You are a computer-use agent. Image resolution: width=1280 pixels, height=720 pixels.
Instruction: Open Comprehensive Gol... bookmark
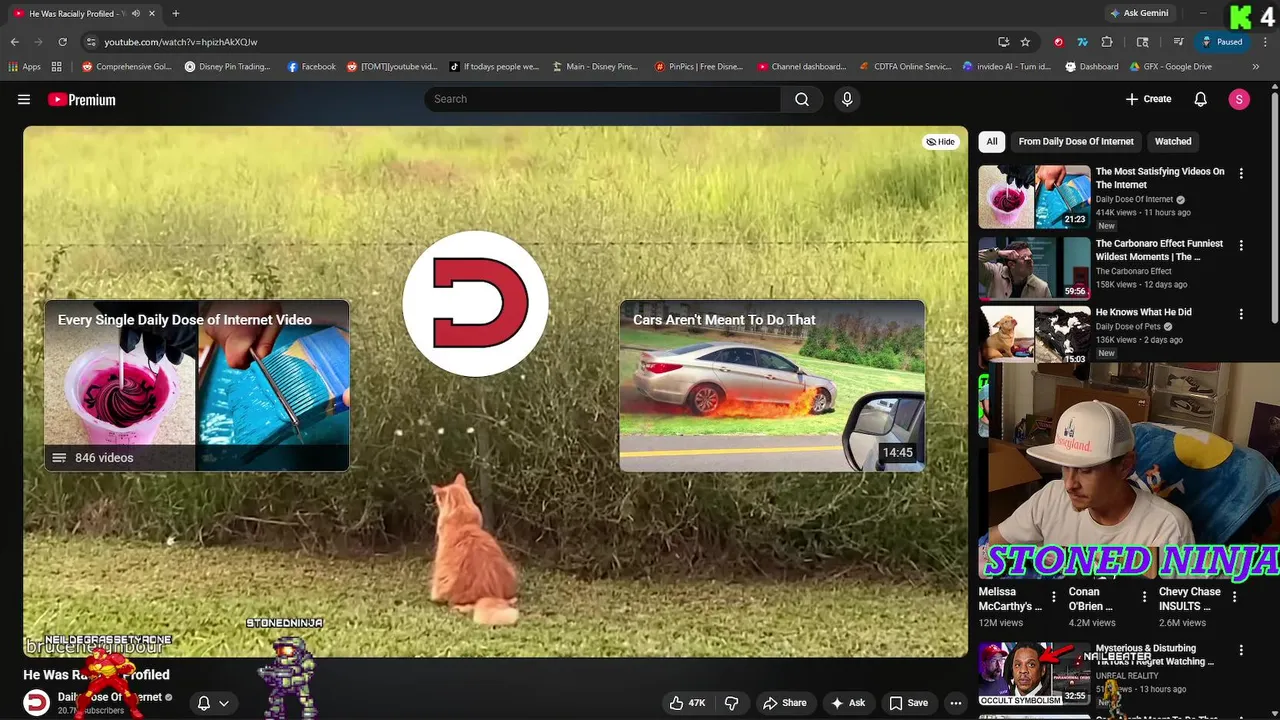127,67
